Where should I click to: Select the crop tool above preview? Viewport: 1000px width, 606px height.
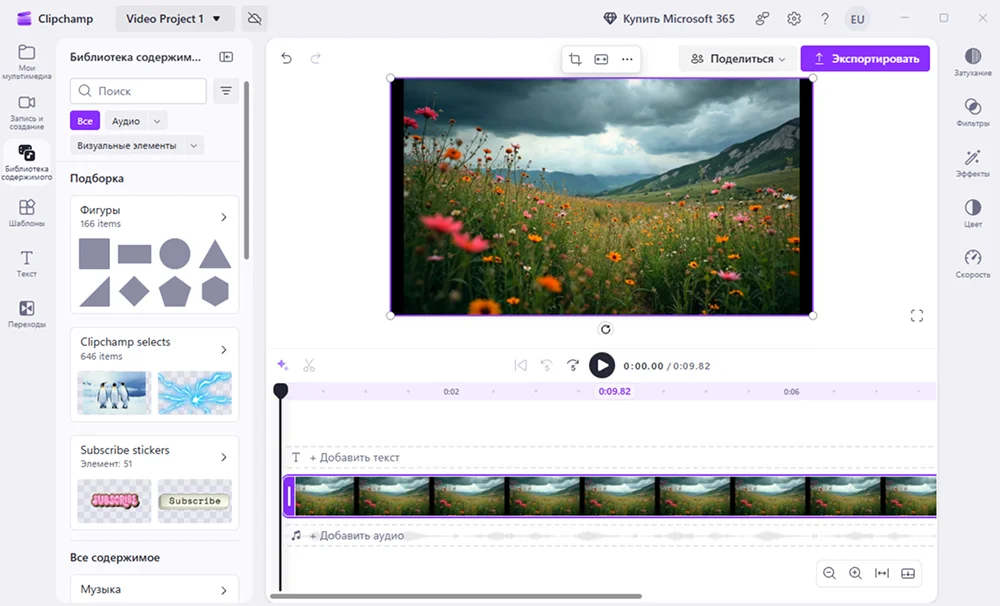click(x=575, y=59)
